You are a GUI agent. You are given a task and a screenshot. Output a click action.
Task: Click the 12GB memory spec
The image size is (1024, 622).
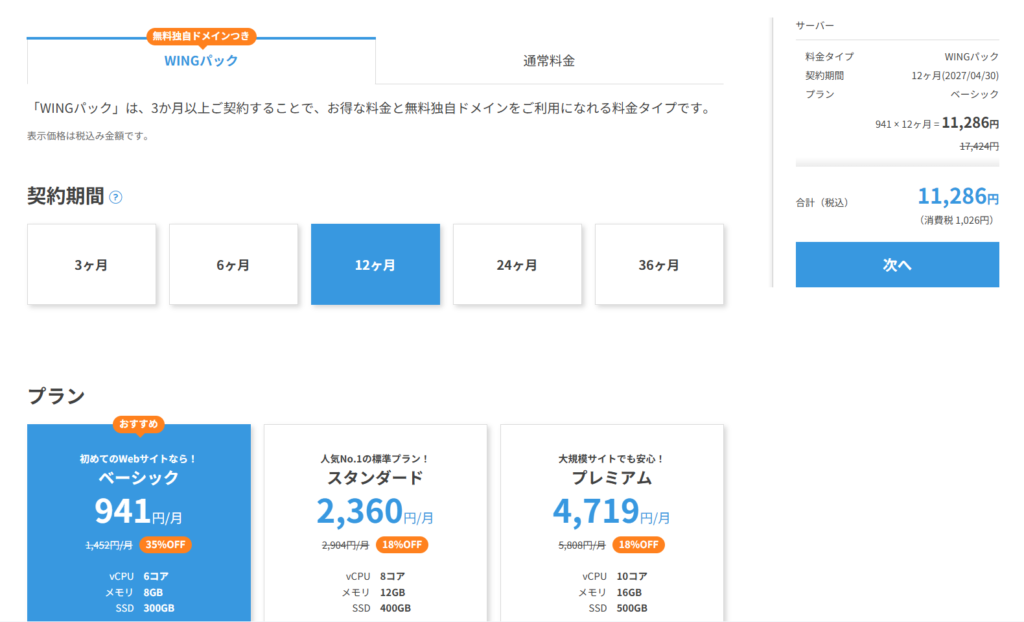tap(392, 593)
